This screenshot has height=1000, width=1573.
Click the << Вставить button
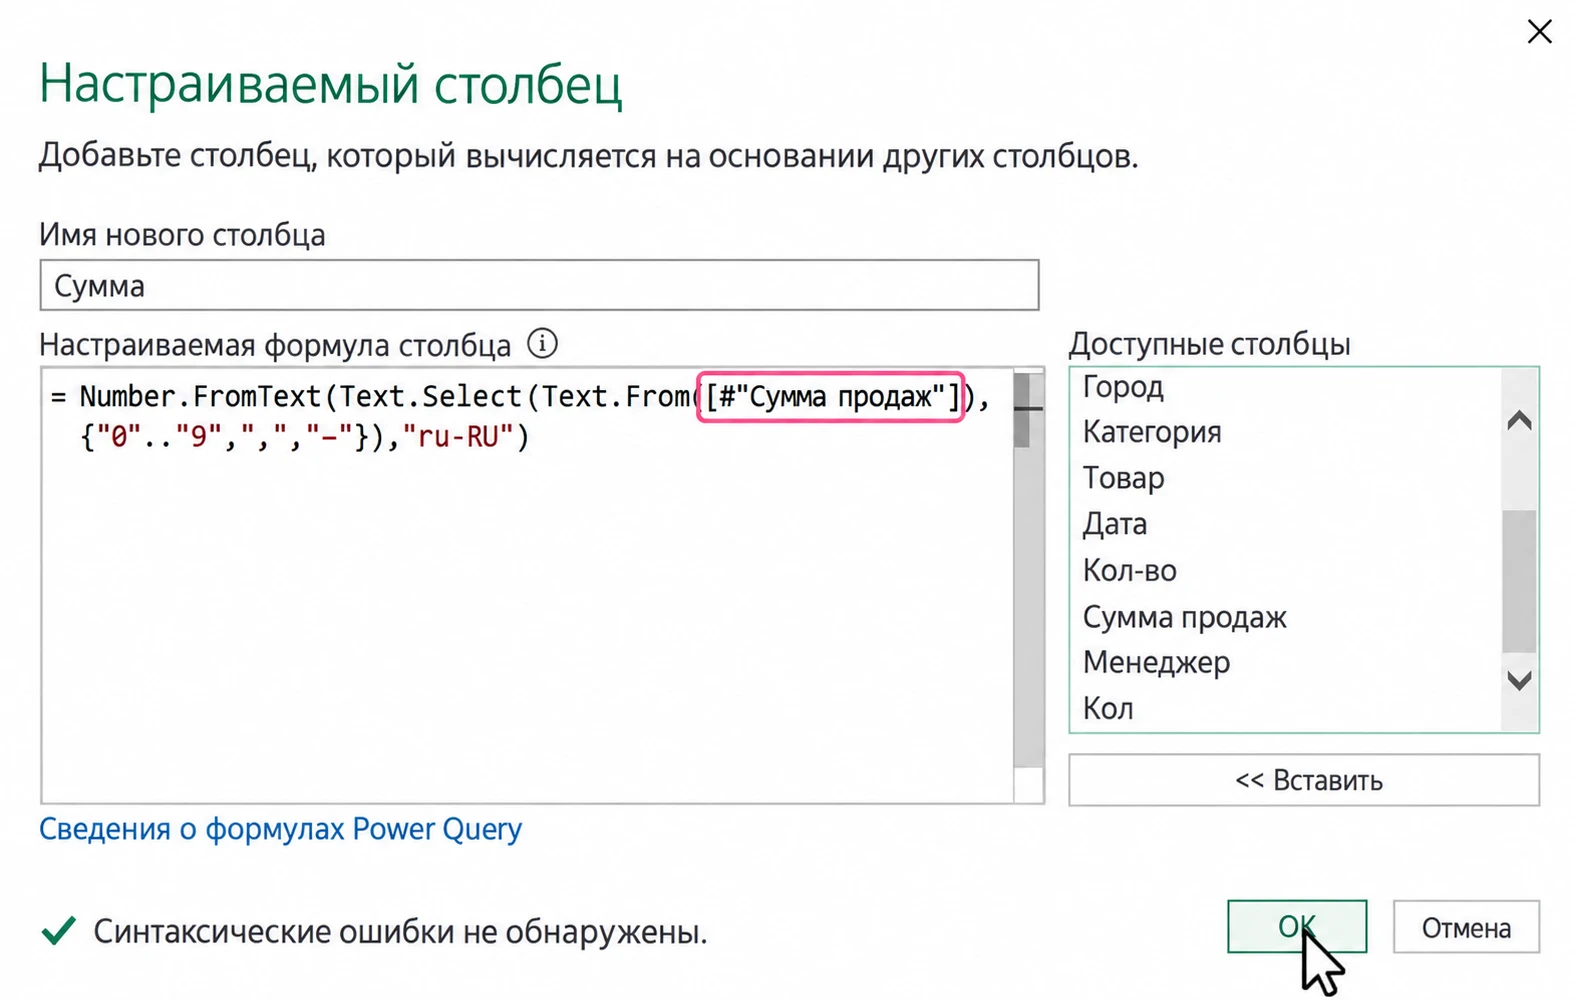pyautogui.click(x=1304, y=780)
